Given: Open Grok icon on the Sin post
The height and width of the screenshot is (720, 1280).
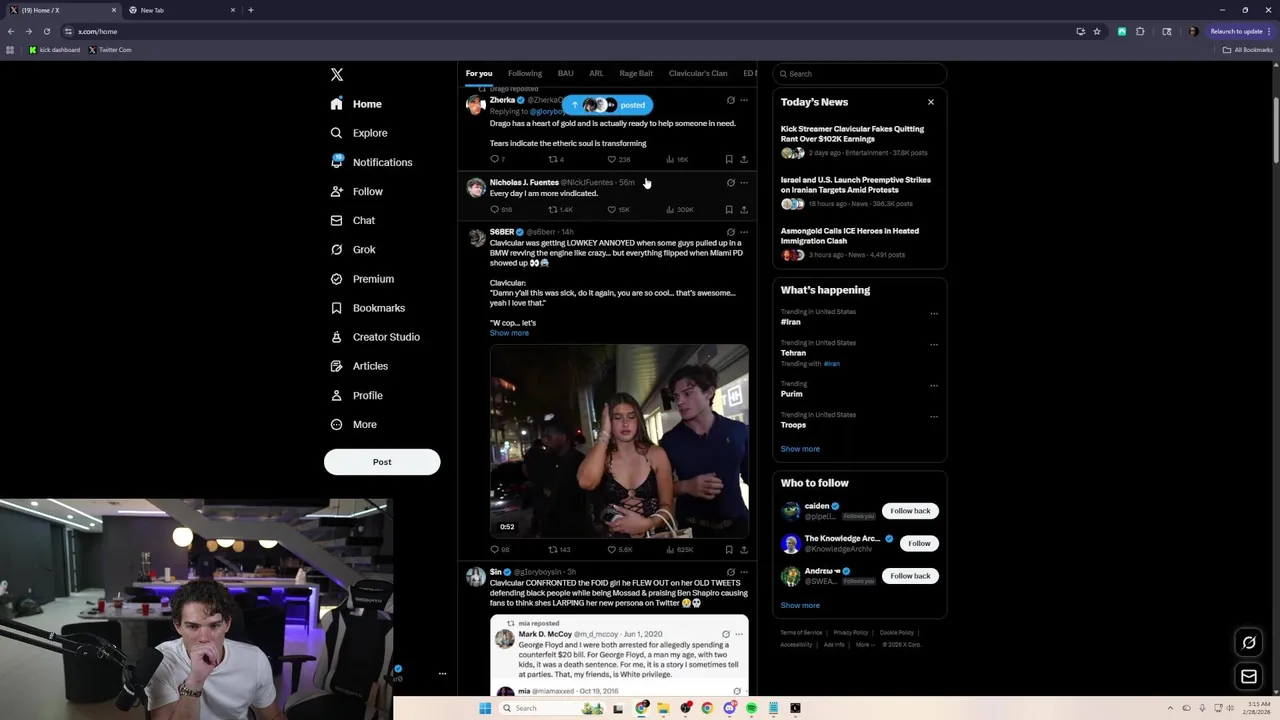Looking at the screenshot, I should point(730,572).
